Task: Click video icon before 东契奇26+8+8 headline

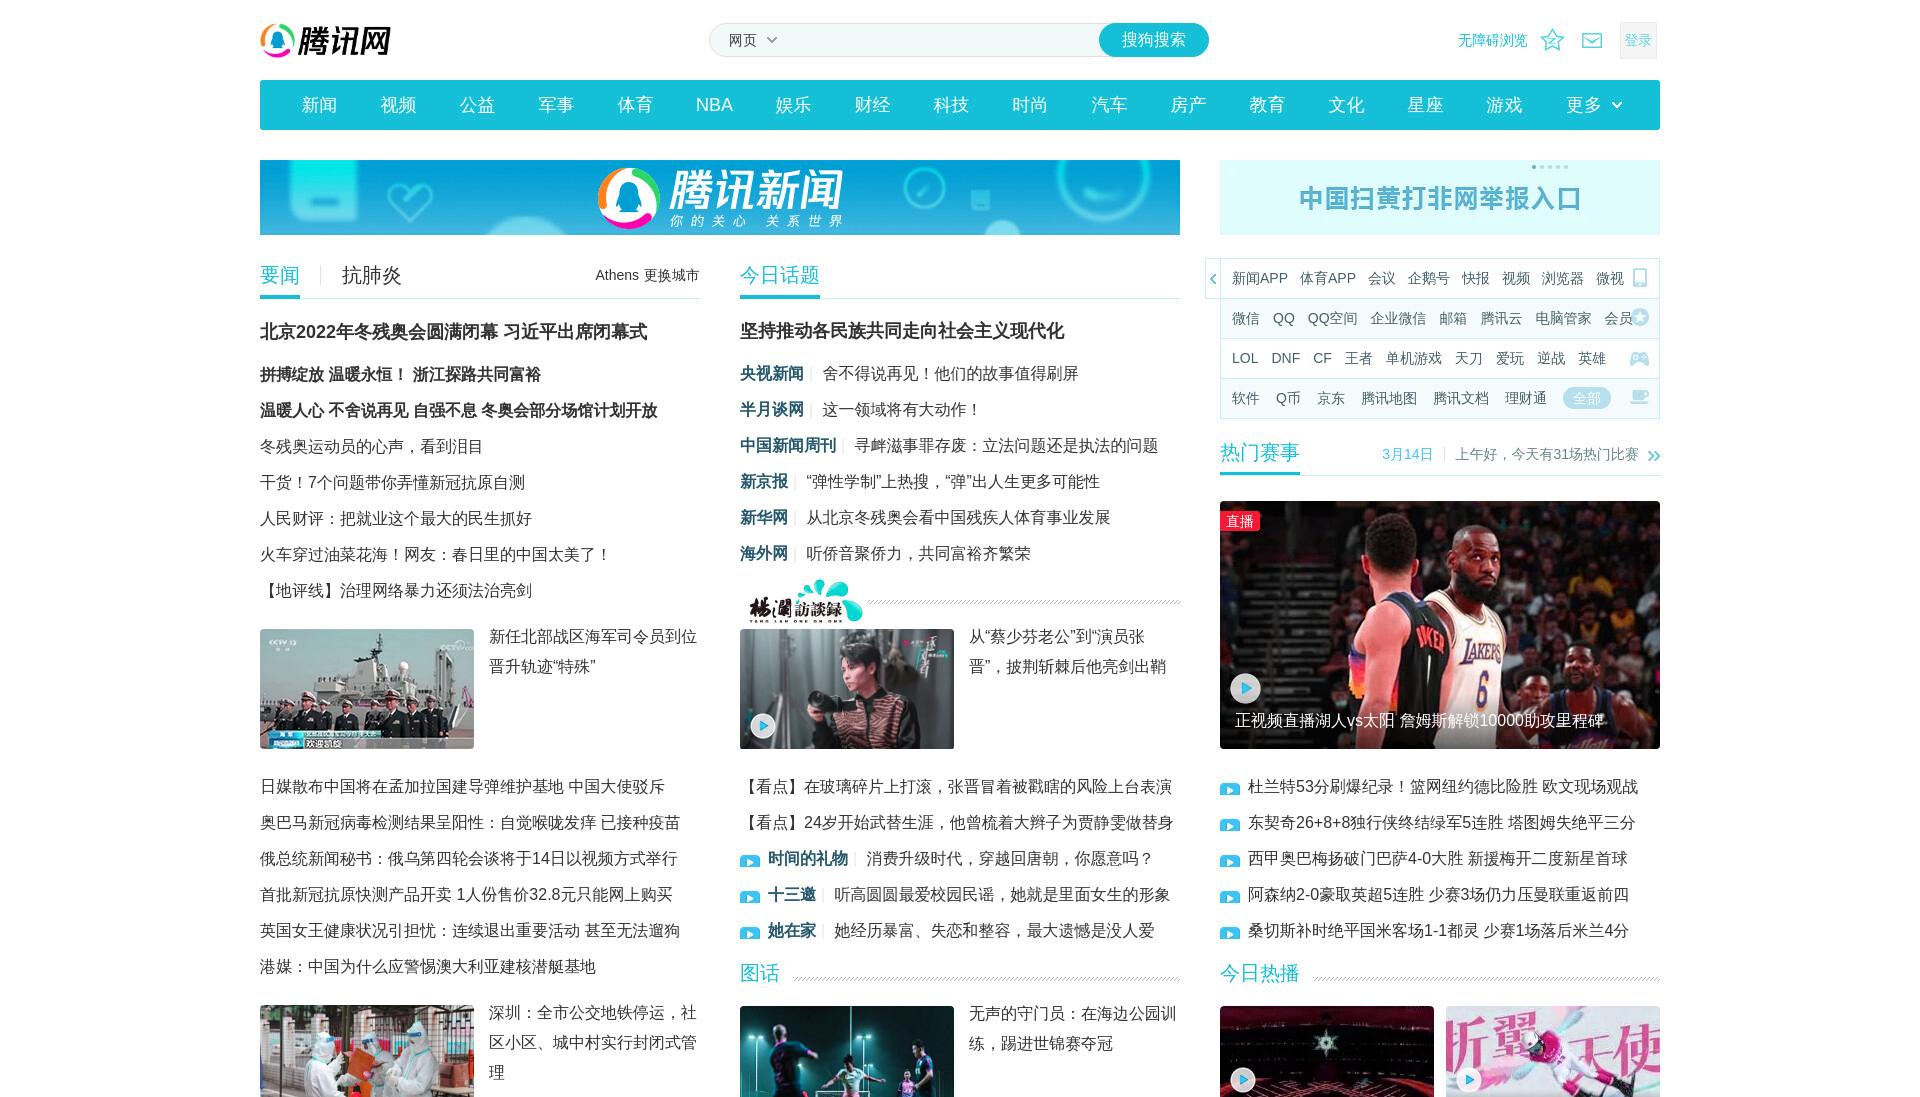Action: click(x=1230, y=825)
